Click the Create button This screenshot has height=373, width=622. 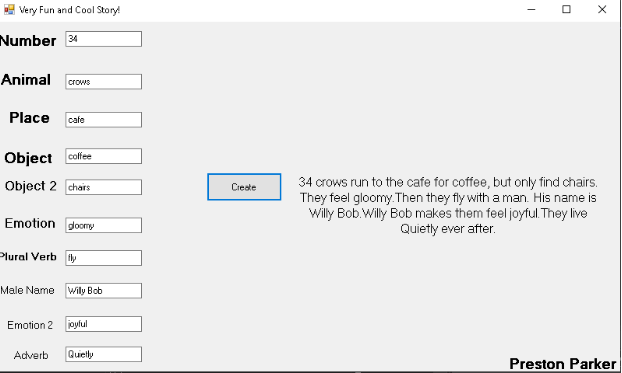pos(244,187)
